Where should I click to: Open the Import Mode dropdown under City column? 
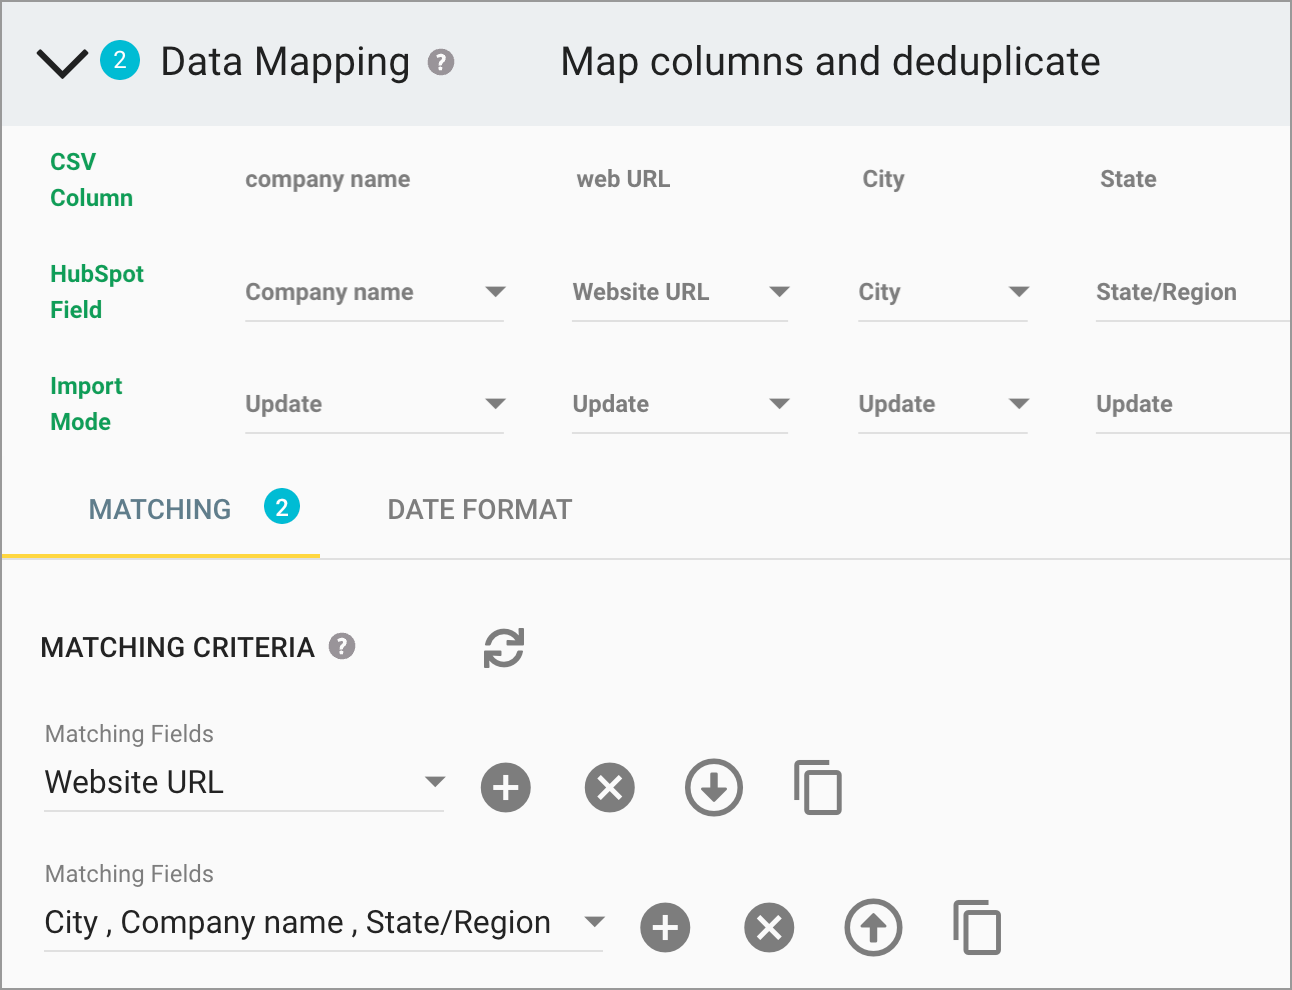tap(943, 404)
